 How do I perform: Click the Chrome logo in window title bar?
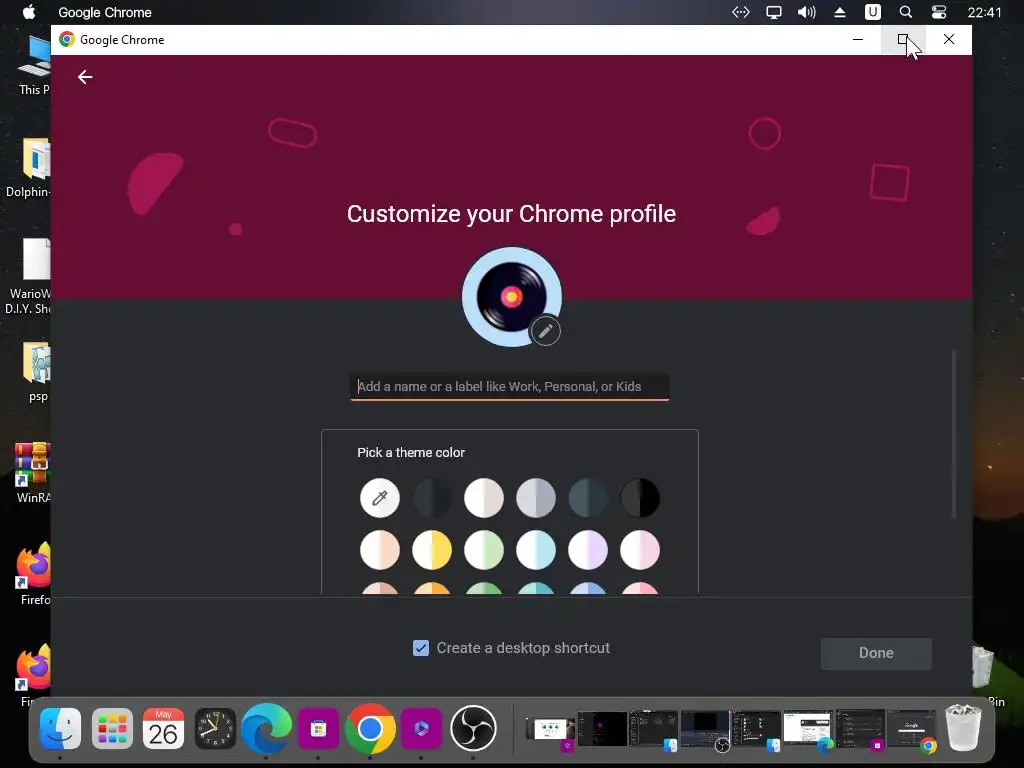point(67,40)
